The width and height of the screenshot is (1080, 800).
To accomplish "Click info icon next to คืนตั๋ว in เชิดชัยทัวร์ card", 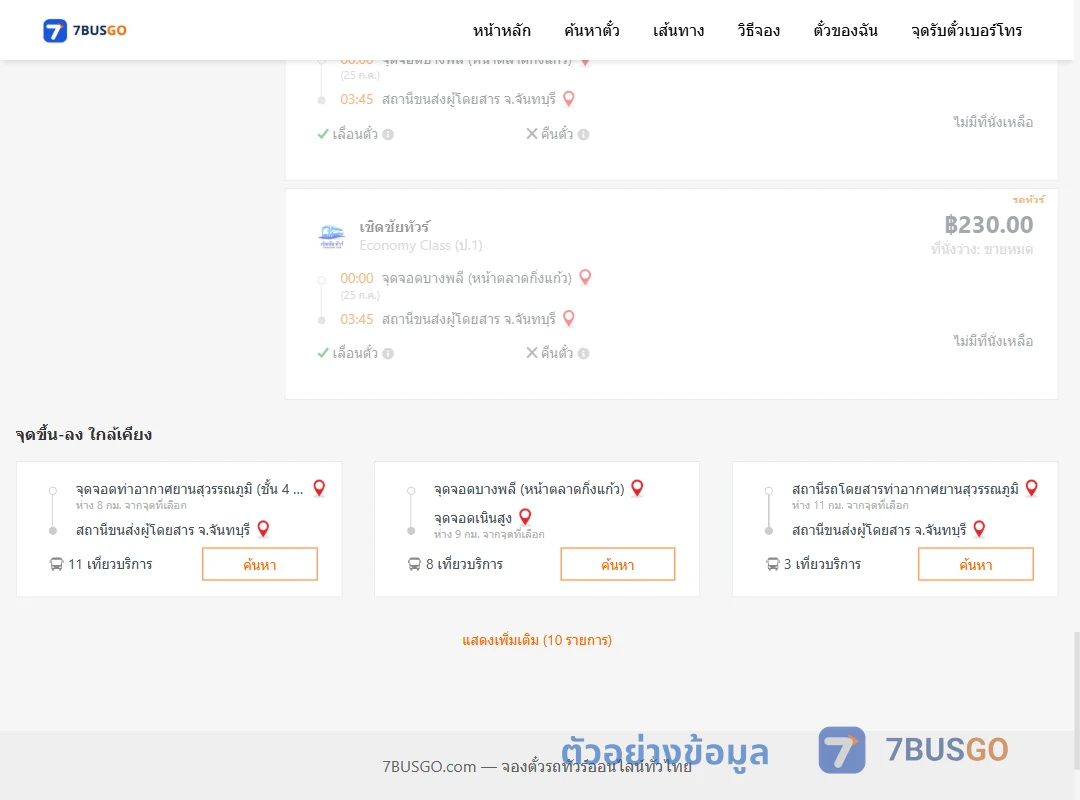I will [583, 353].
